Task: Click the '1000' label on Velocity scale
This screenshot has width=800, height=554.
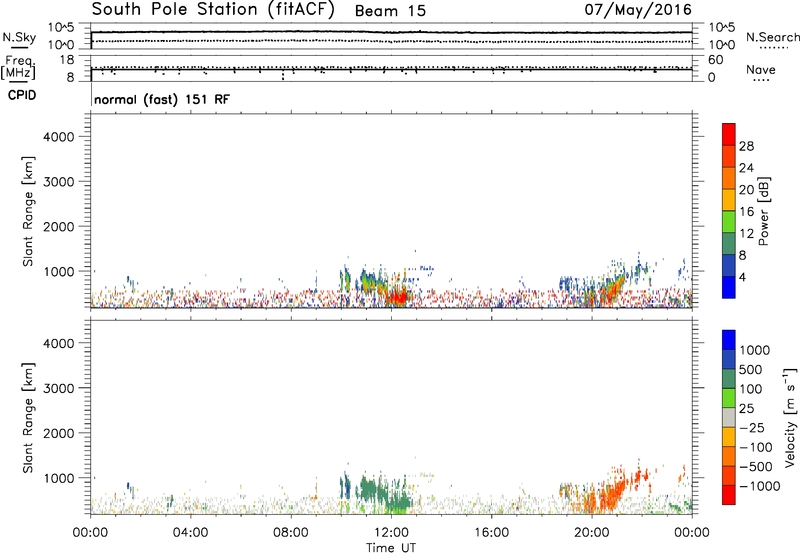Action: 755,350
